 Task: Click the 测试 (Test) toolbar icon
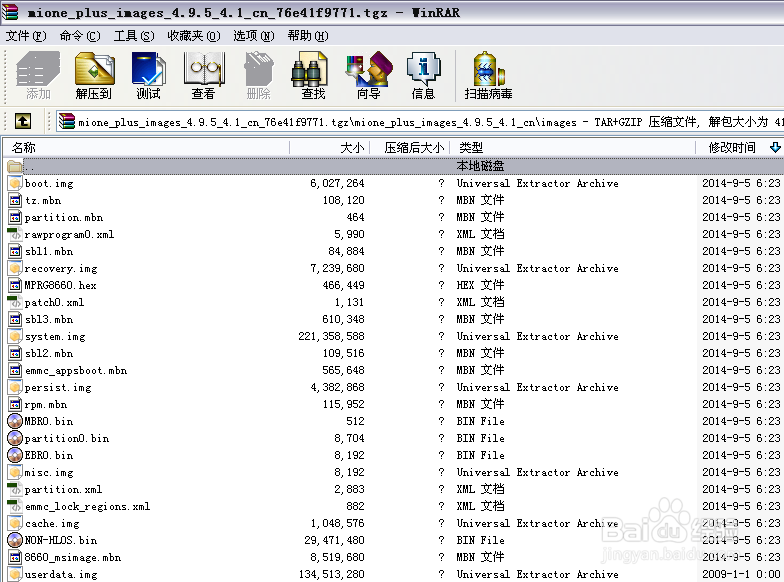tap(148, 75)
